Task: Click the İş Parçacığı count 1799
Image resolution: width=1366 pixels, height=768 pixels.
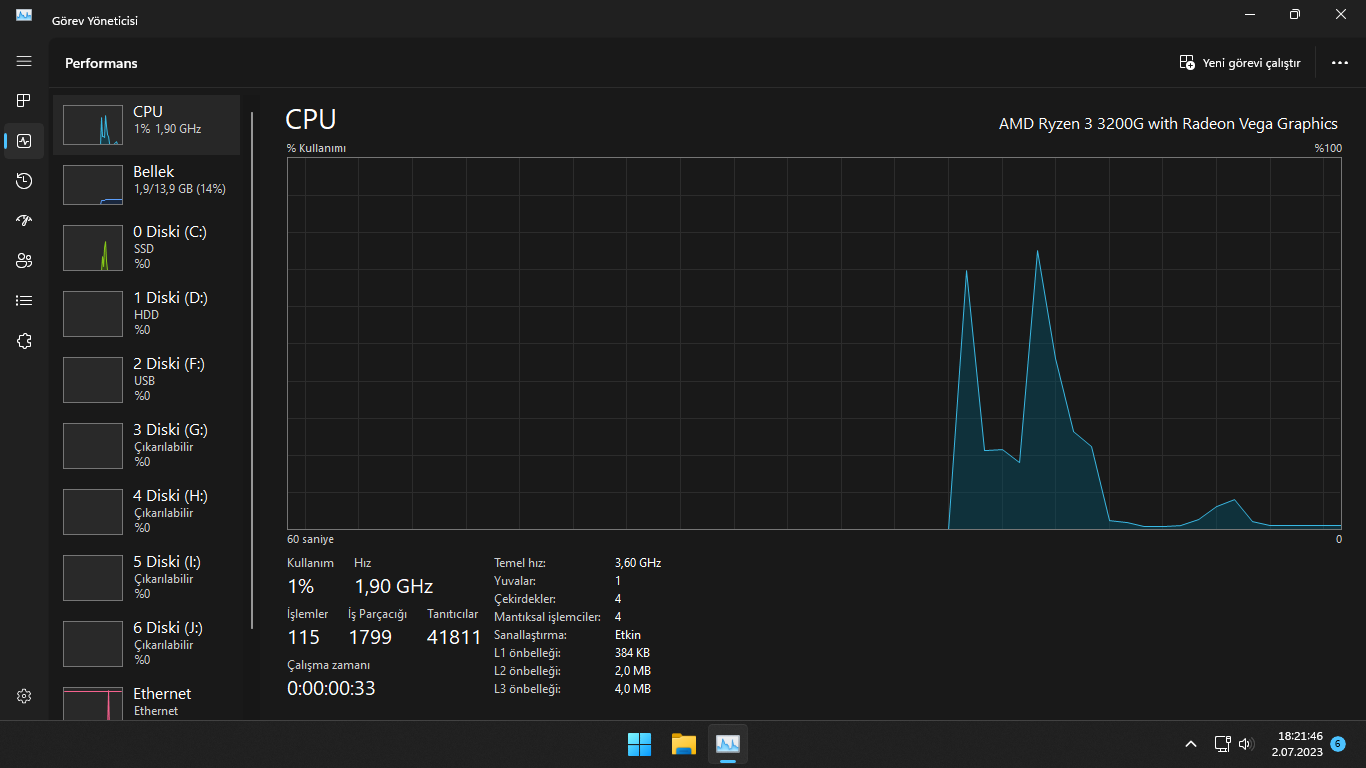Action: click(x=370, y=637)
